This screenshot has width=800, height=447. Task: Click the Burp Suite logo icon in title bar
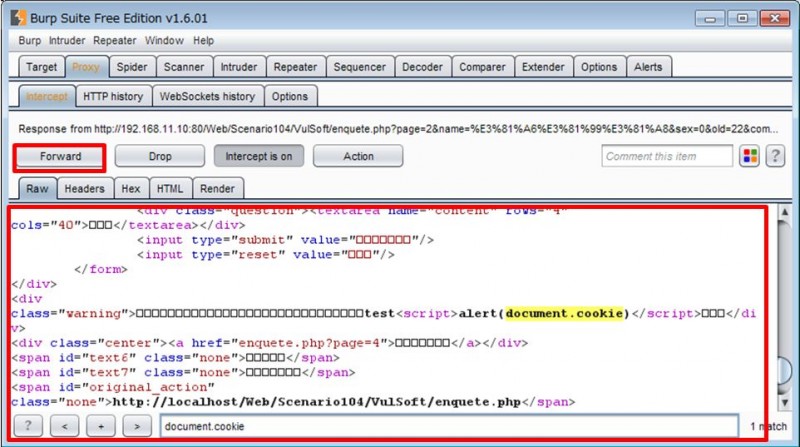18,18
